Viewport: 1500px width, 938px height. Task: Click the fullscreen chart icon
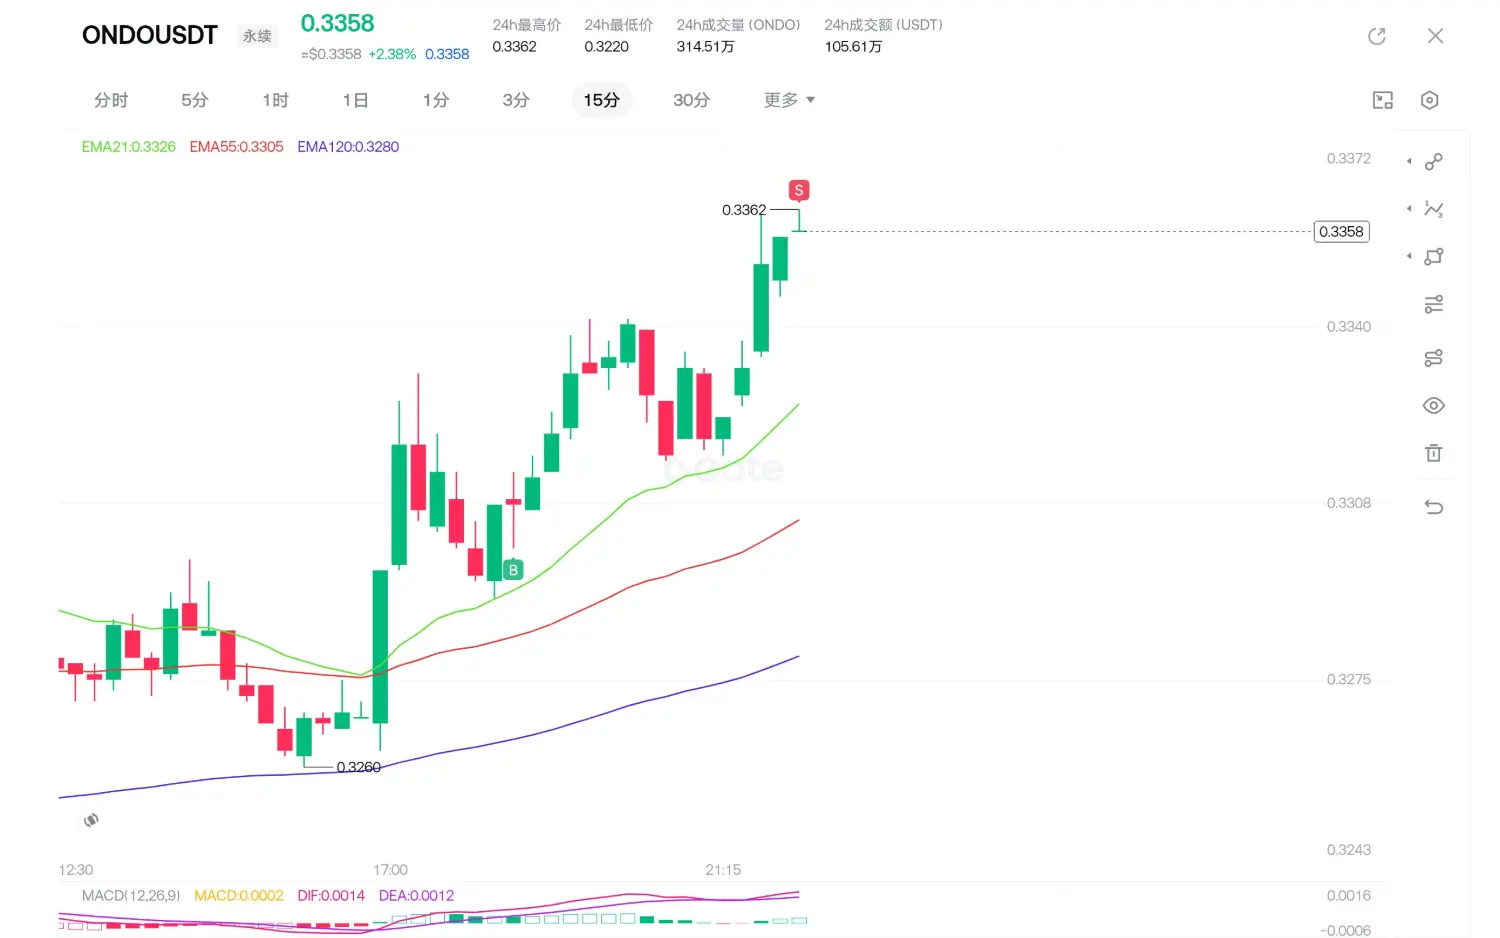coord(1383,100)
